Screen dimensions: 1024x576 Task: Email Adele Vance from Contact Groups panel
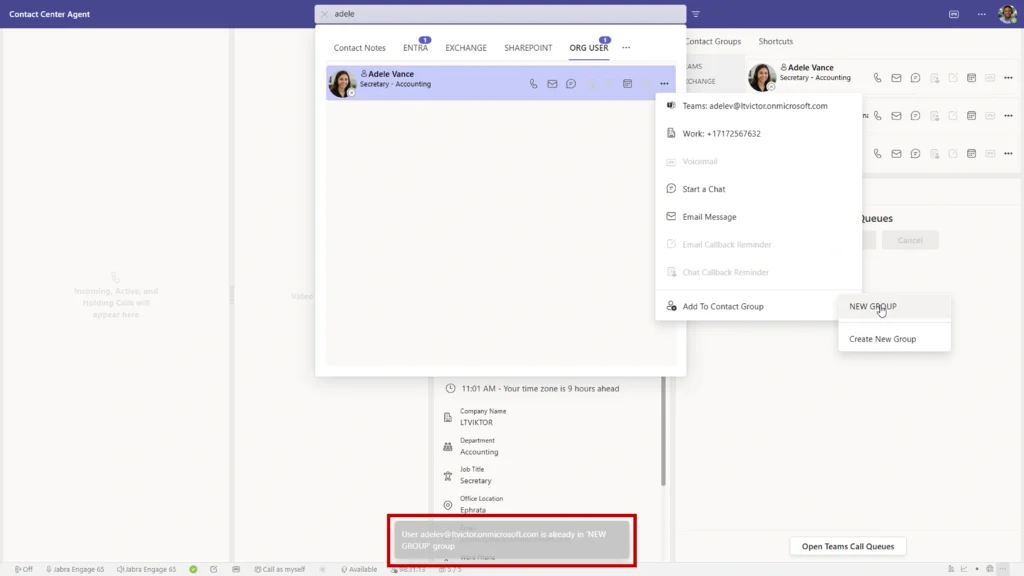(896, 78)
